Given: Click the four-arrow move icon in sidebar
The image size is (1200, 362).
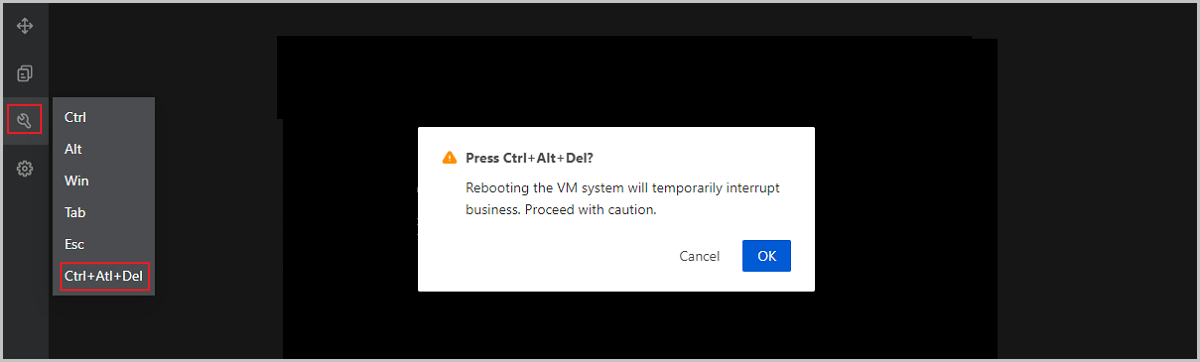Looking at the screenshot, I should click(x=25, y=26).
